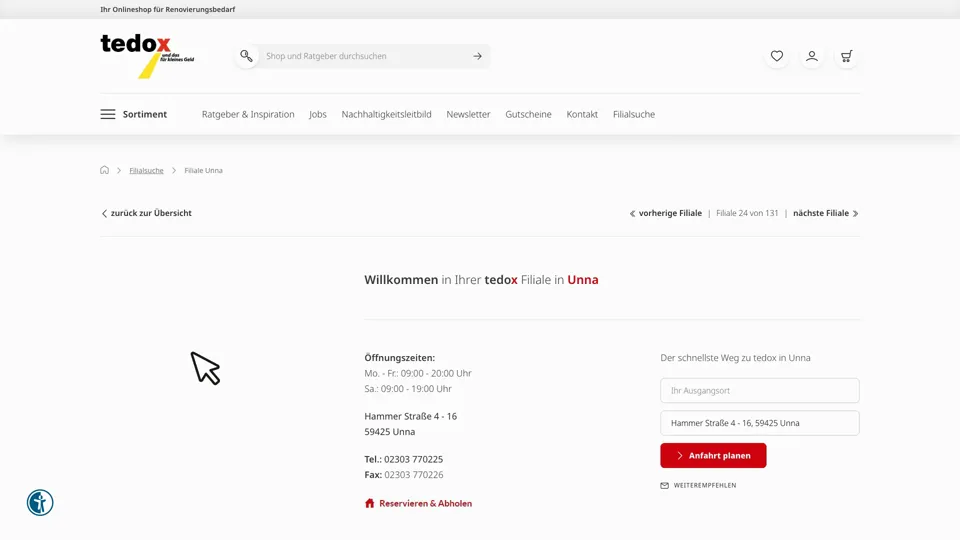This screenshot has width=960, height=540.
Task: Click the Filiale Unna breadcrumb text
Action: coord(203,170)
